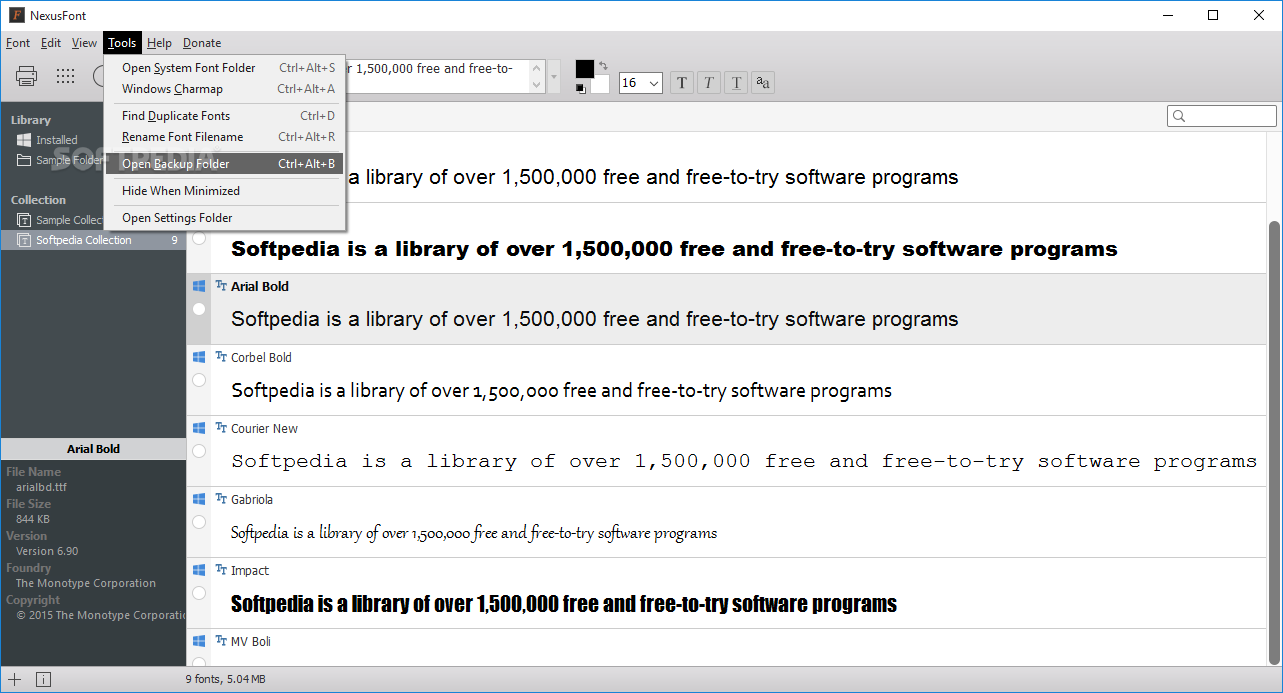Click the '9 fonts, 5.04 MB' status text
The image size is (1283, 693).
pos(225,679)
